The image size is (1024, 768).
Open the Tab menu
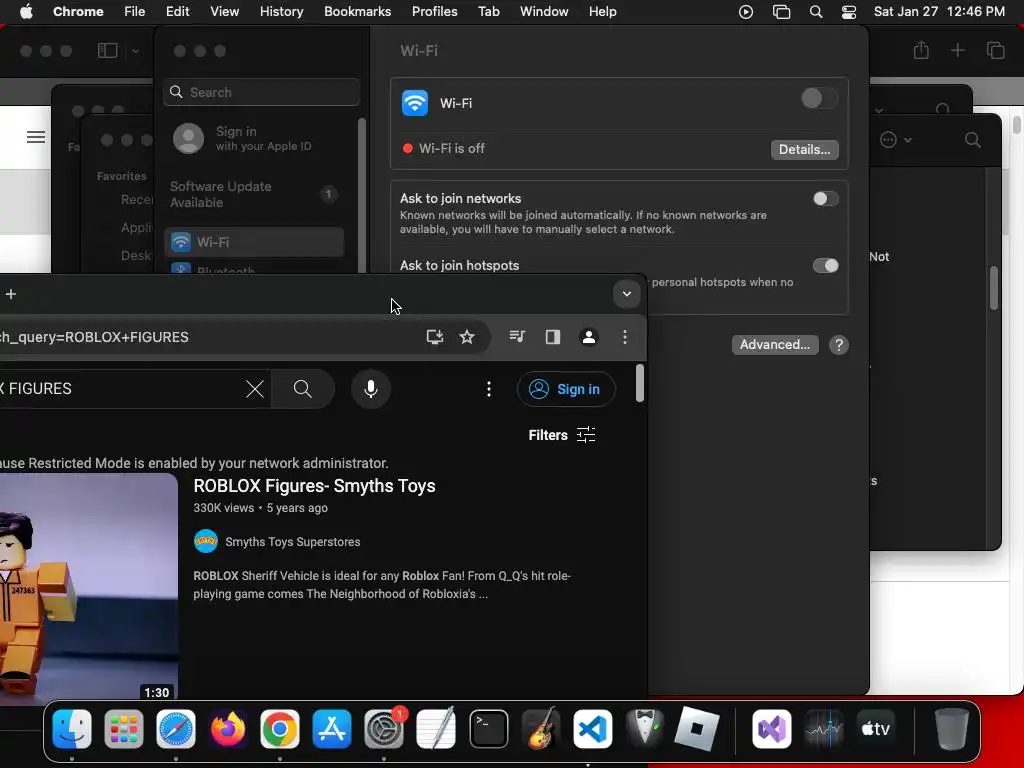[488, 12]
